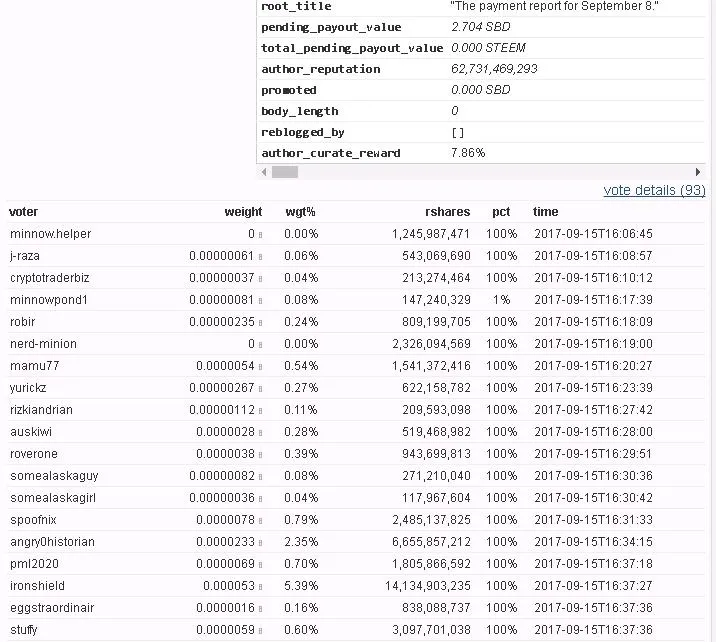
Task: Select voter j-raza
Action: click(25, 256)
